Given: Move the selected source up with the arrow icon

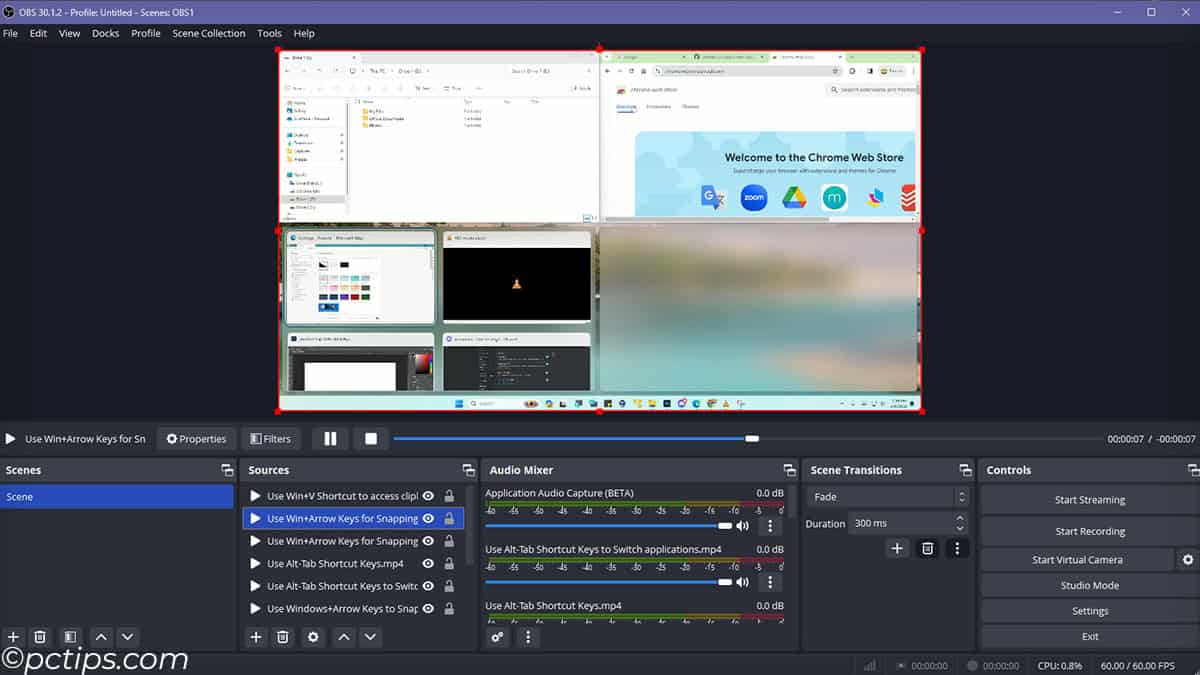Looking at the screenshot, I should tap(342, 637).
